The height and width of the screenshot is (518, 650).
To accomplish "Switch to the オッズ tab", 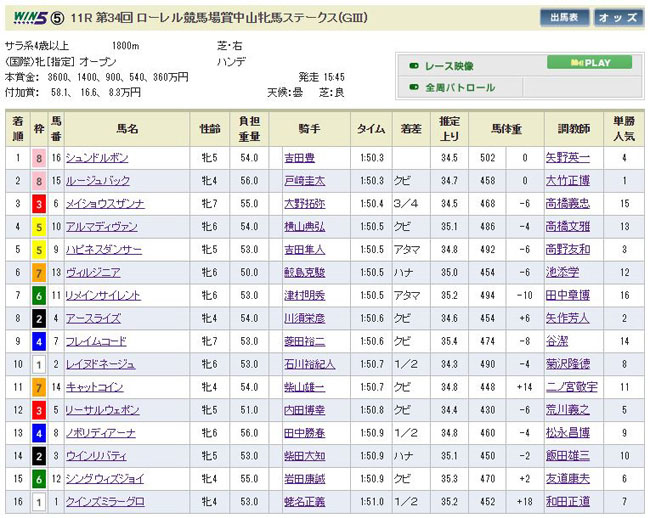I will [x=617, y=17].
